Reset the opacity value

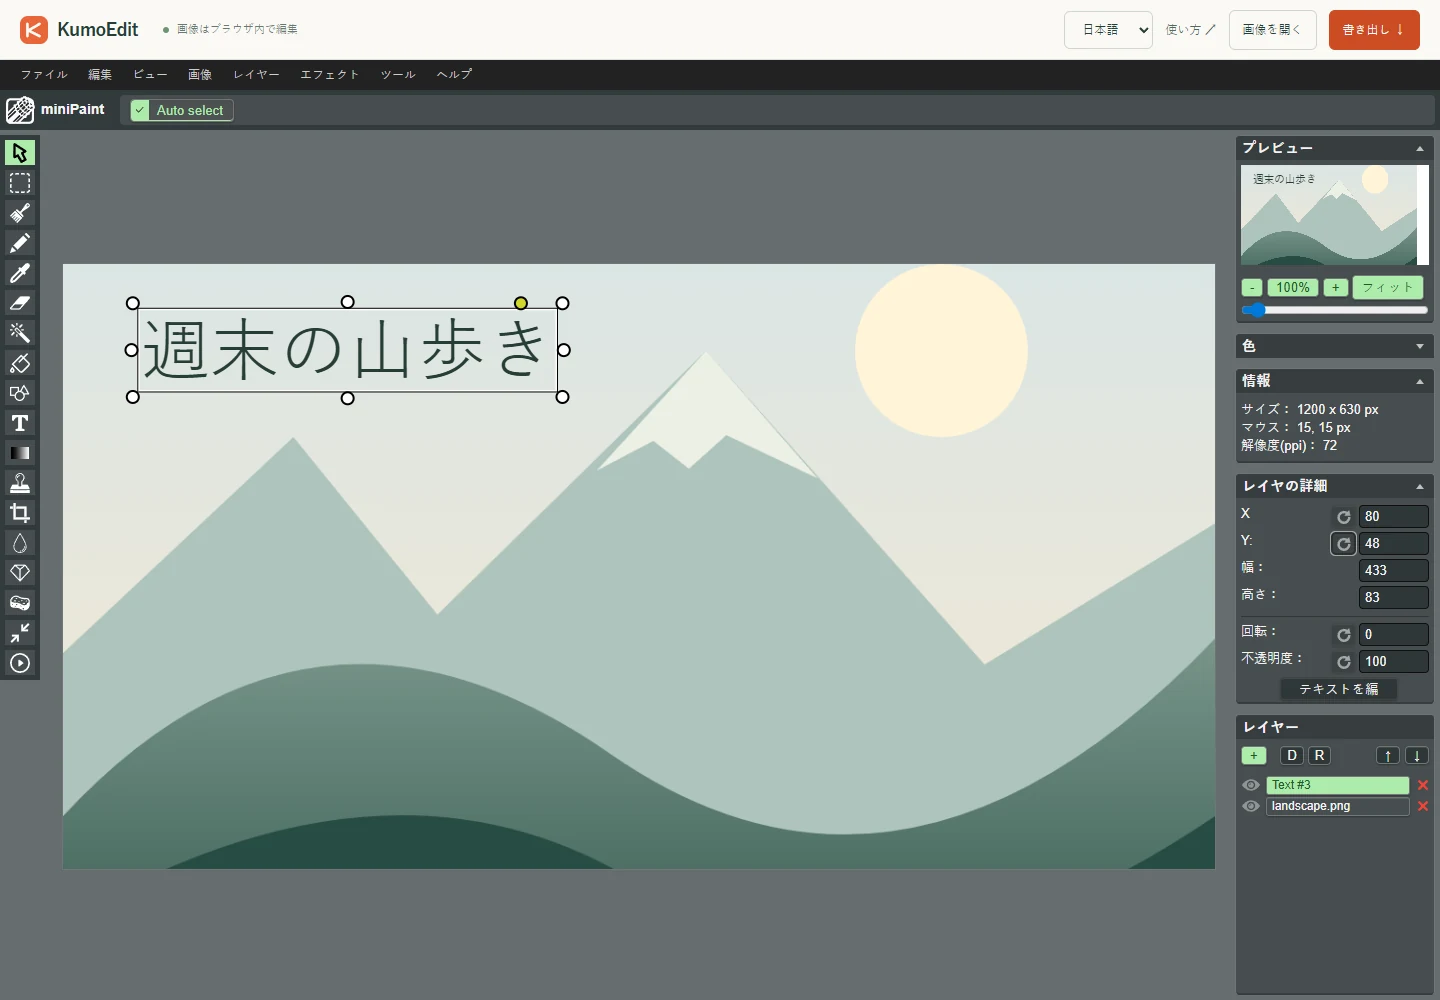1344,662
